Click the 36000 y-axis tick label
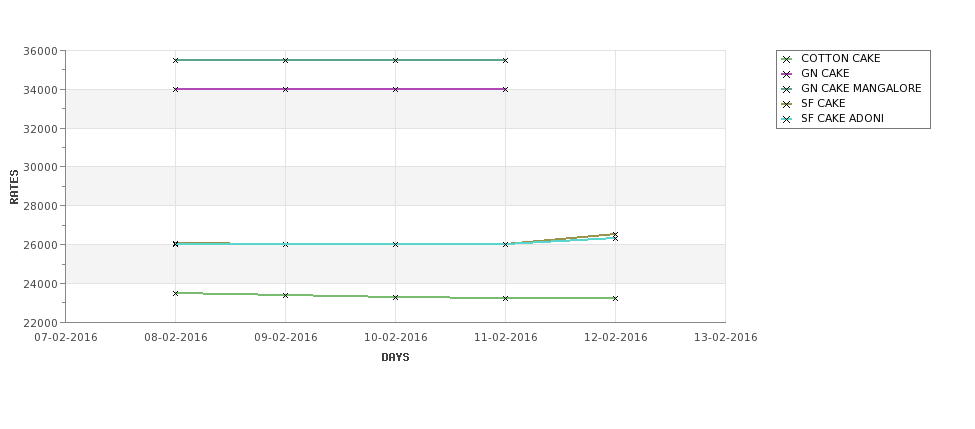The width and height of the screenshot is (975, 429). coord(40,51)
